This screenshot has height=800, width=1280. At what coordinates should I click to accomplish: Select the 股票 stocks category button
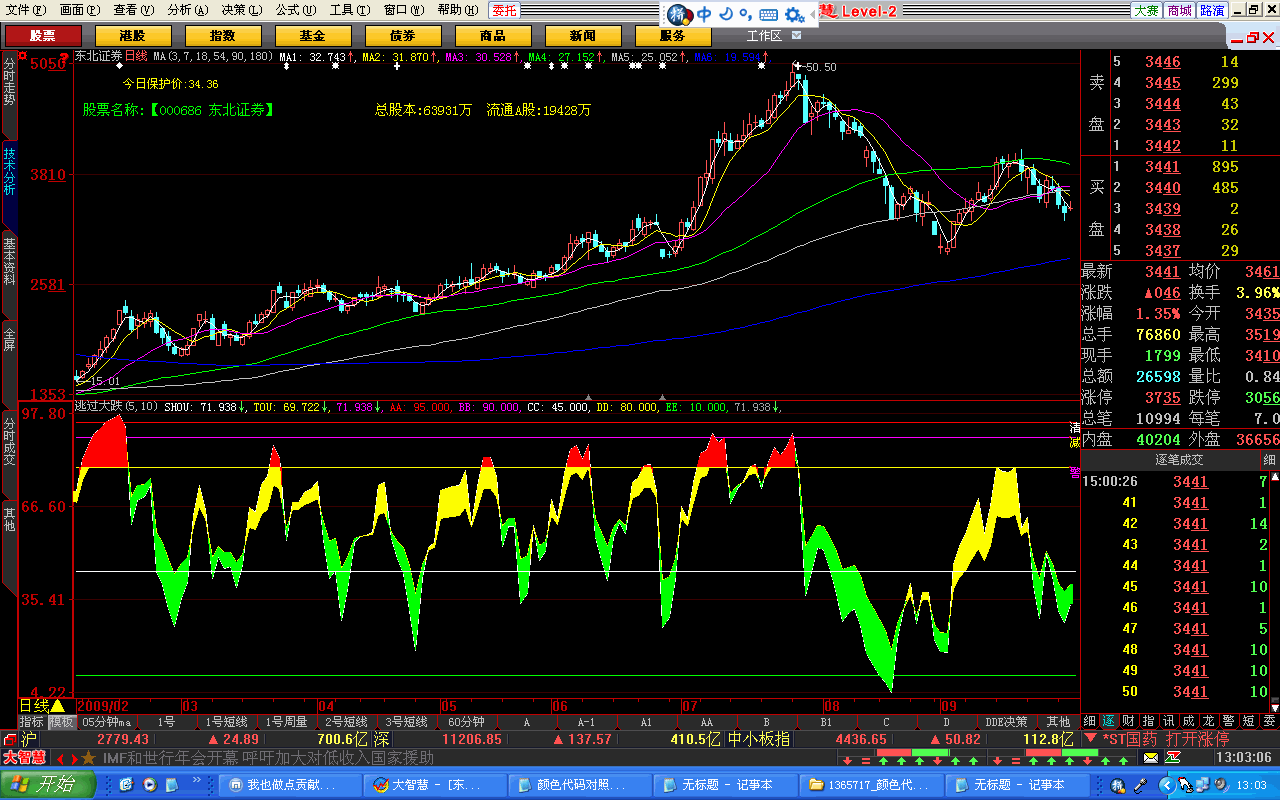point(43,36)
